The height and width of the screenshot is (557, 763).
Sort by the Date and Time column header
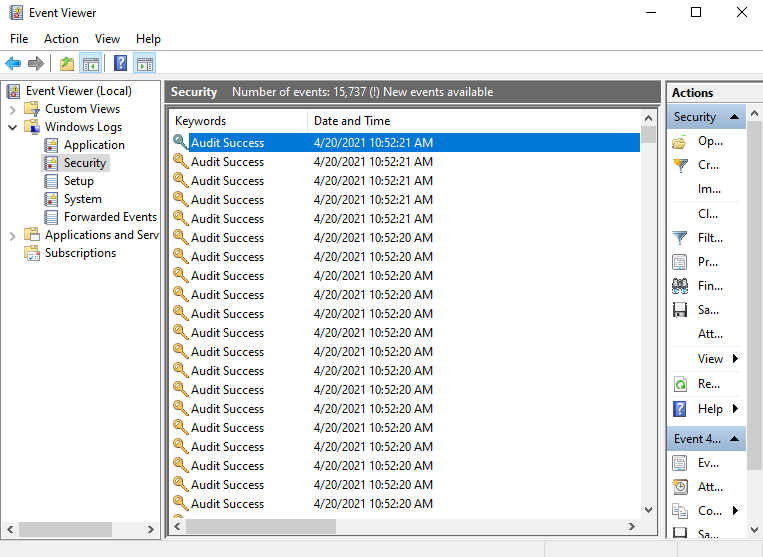[474, 121]
